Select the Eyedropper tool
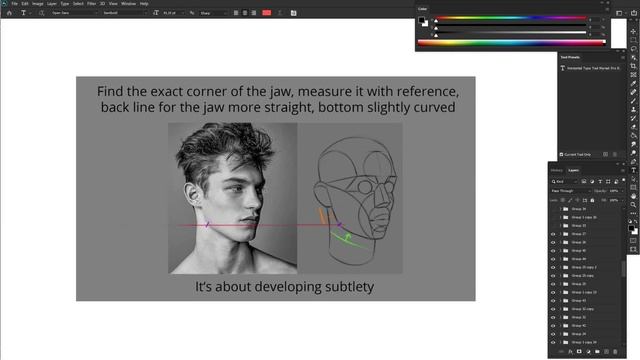 [633, 83]
